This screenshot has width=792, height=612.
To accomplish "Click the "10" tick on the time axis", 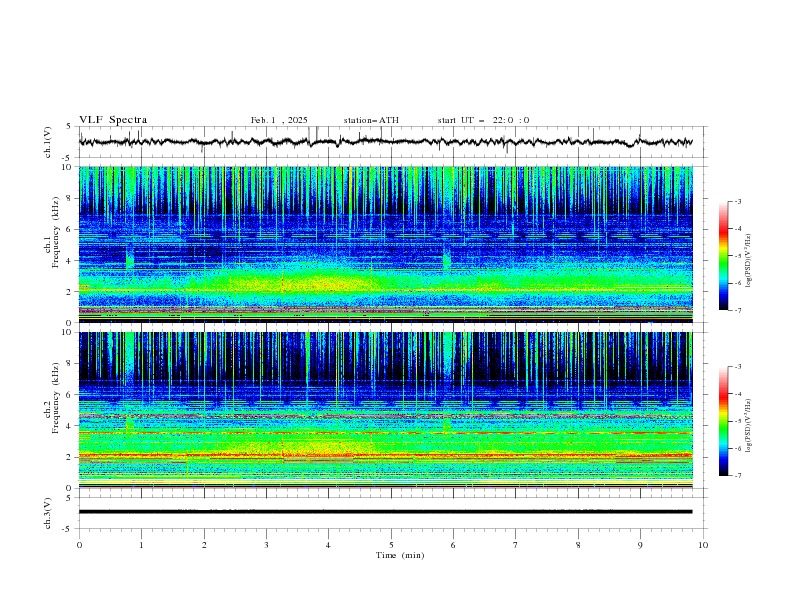I will pyautogui.click(x=703, y=545).
